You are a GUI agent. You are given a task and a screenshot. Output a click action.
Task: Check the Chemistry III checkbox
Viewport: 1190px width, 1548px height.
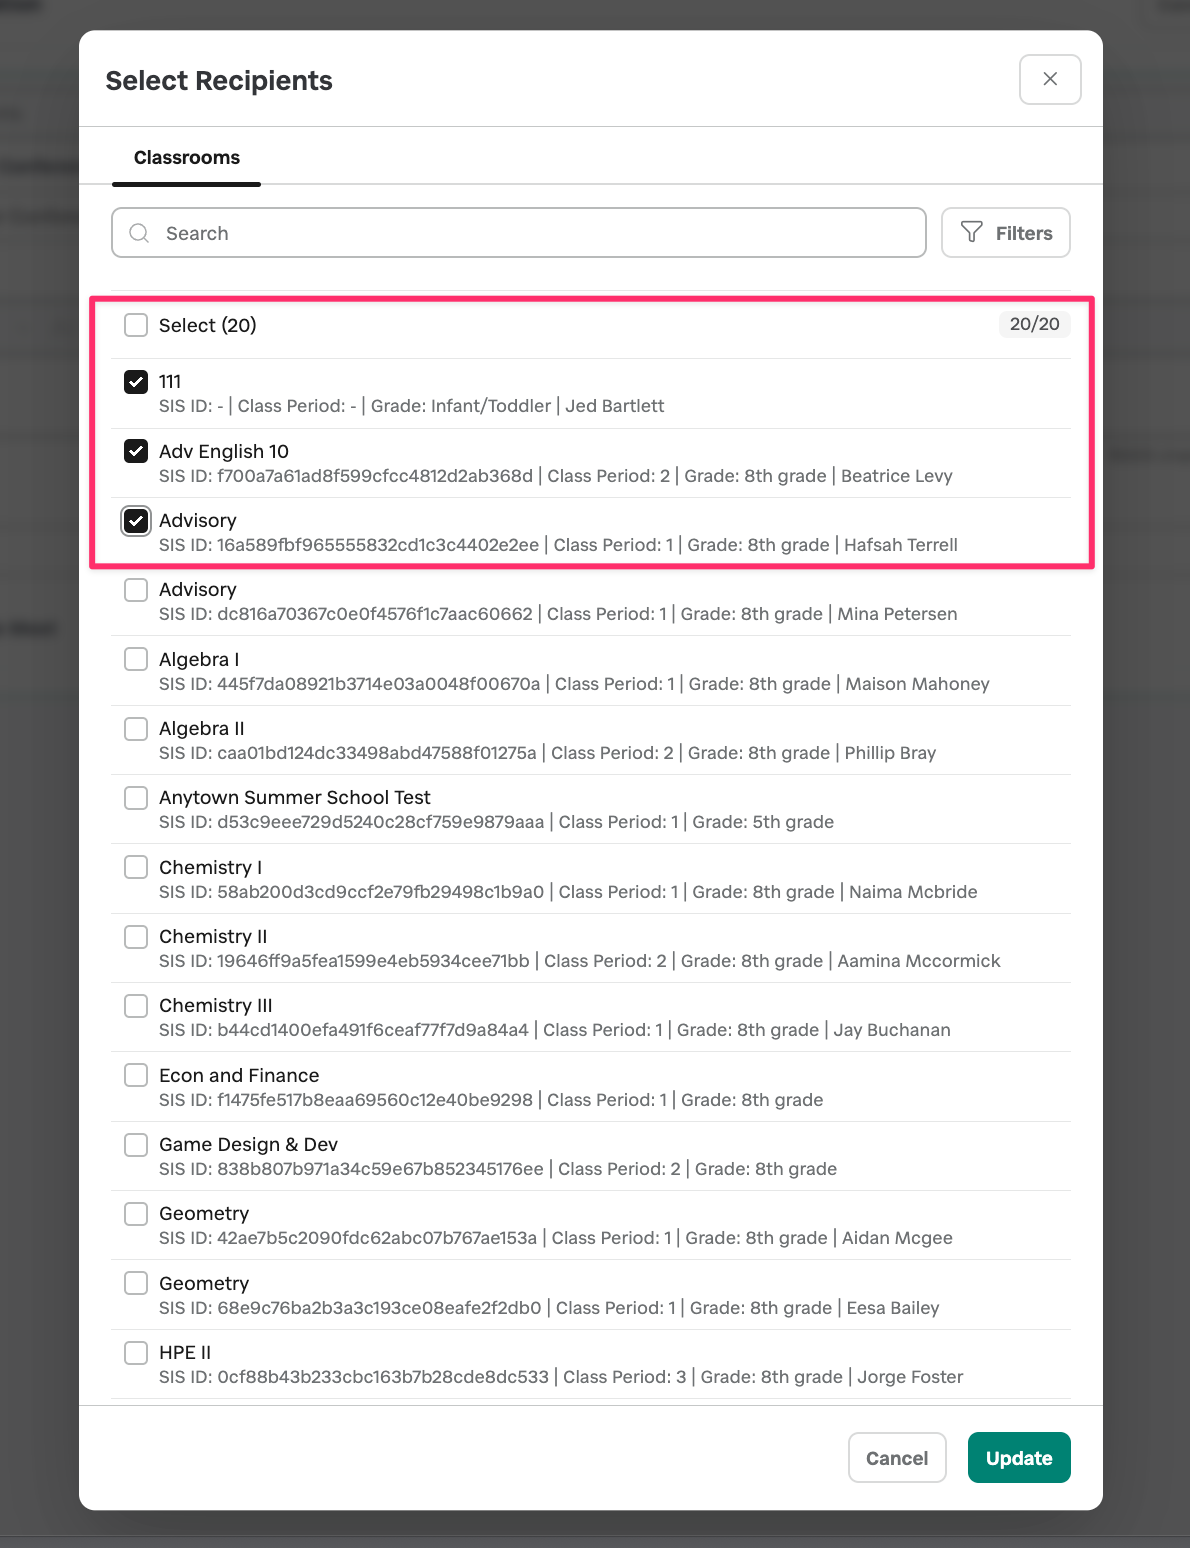(136, 1006)
